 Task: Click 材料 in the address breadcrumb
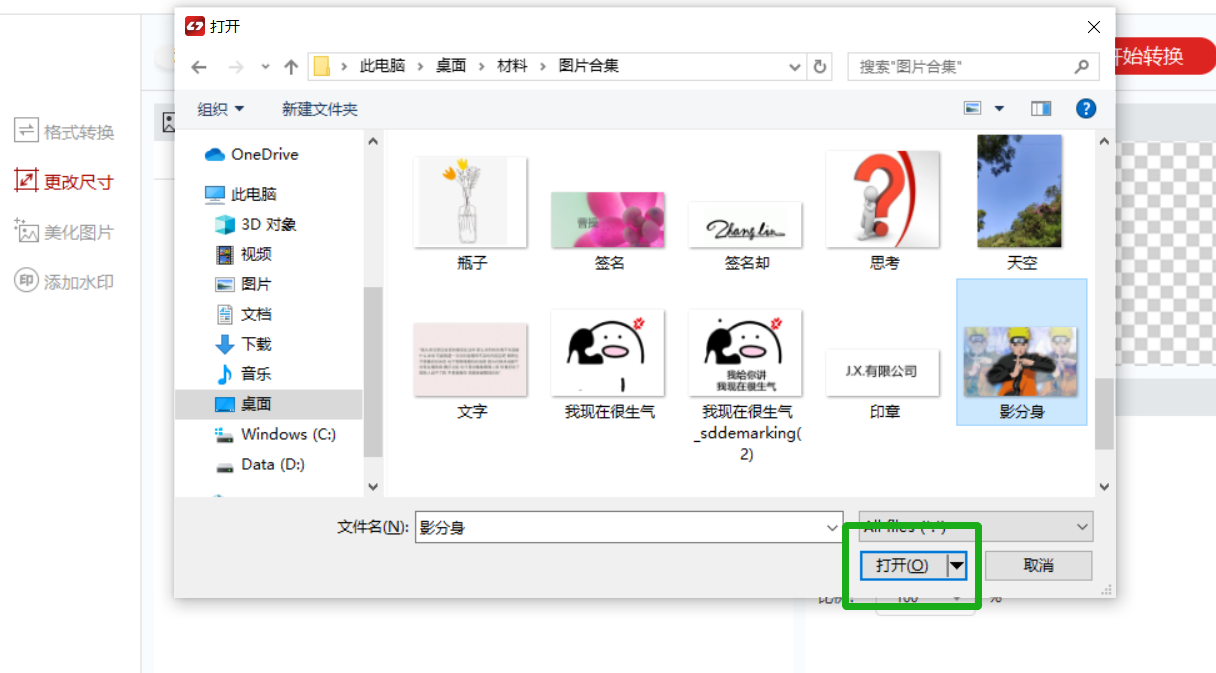[513, 66]
